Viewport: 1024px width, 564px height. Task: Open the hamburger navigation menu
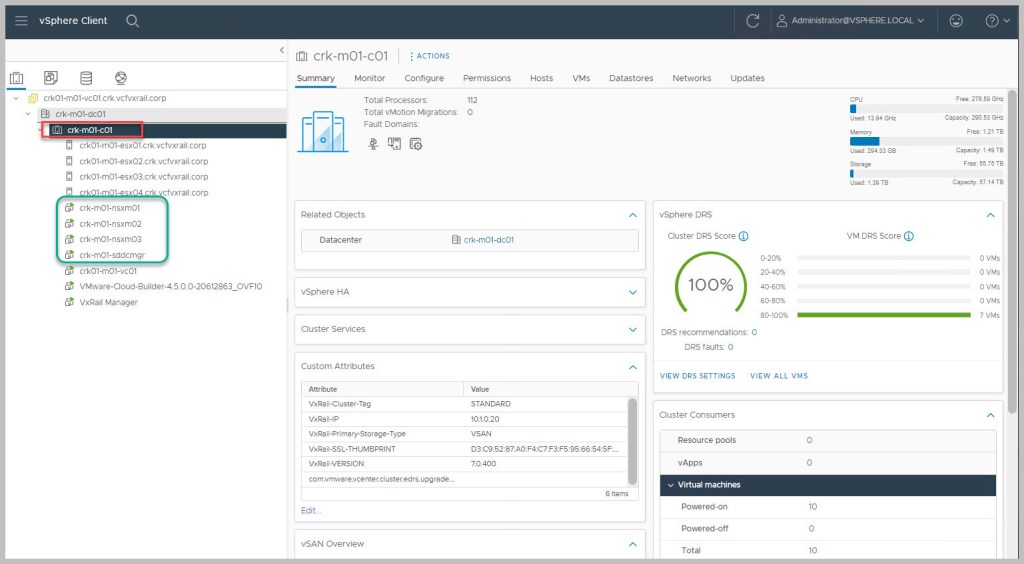21,21
